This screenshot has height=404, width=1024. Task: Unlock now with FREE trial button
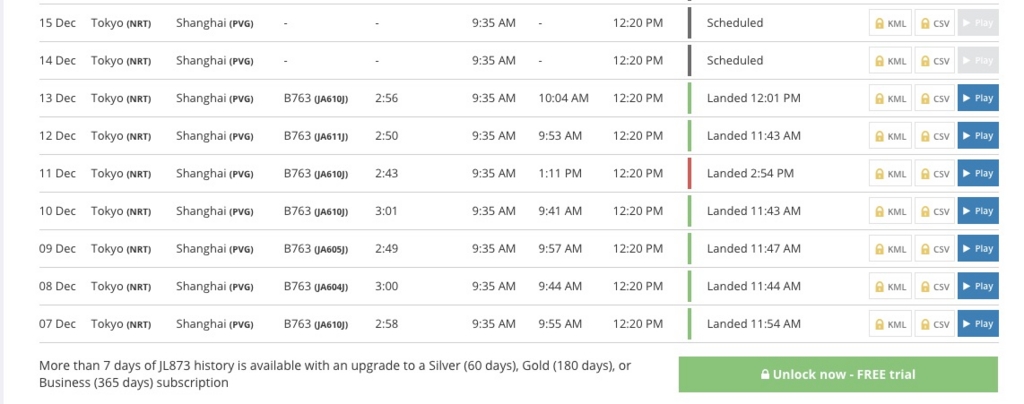pos(838,375)
